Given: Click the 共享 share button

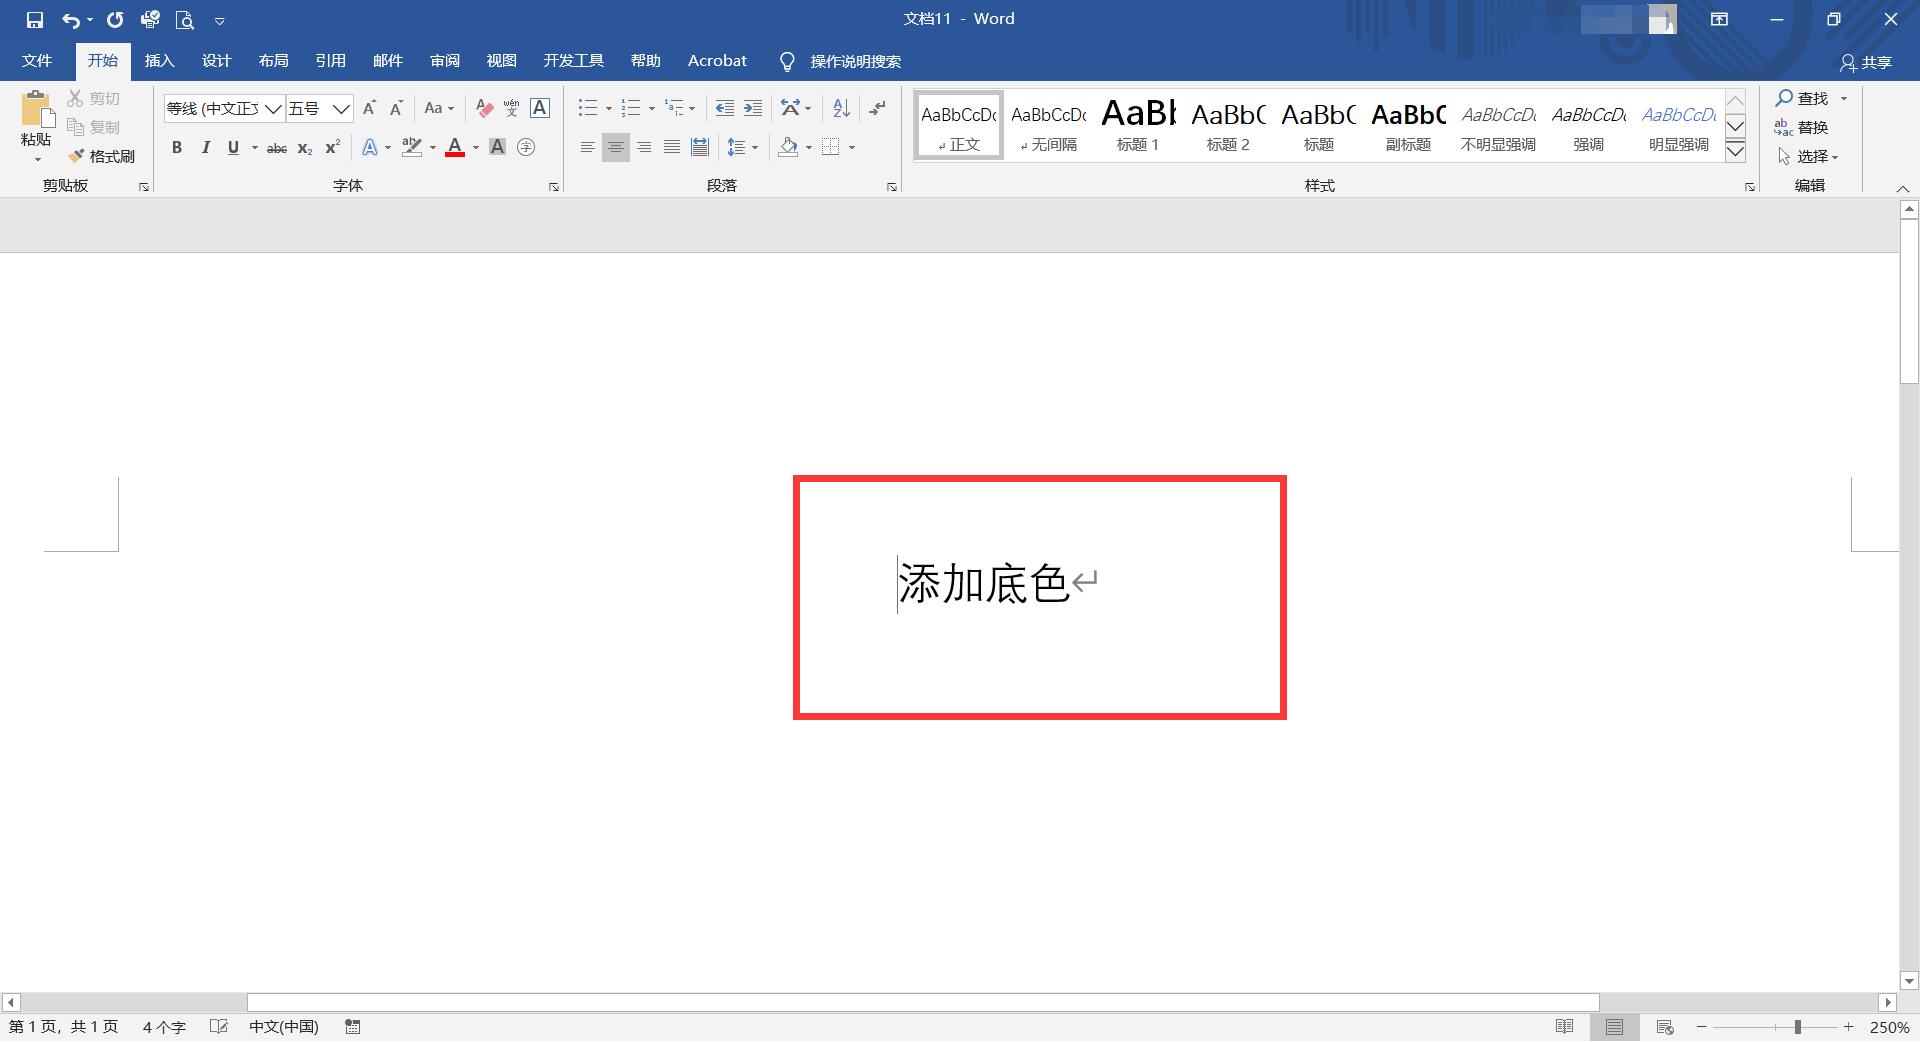Looking at the screenshot, I should 1866,62.
